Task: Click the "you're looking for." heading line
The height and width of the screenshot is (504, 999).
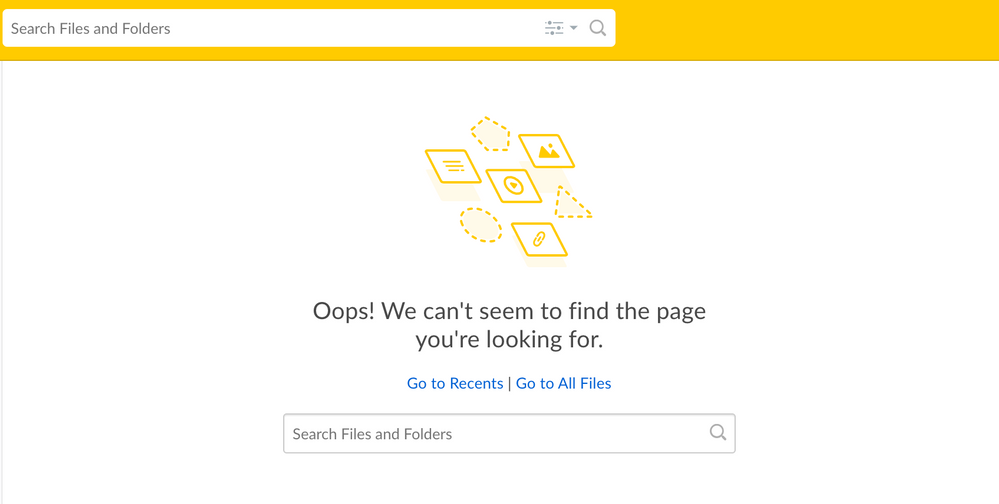Action: tap(509, 340)
